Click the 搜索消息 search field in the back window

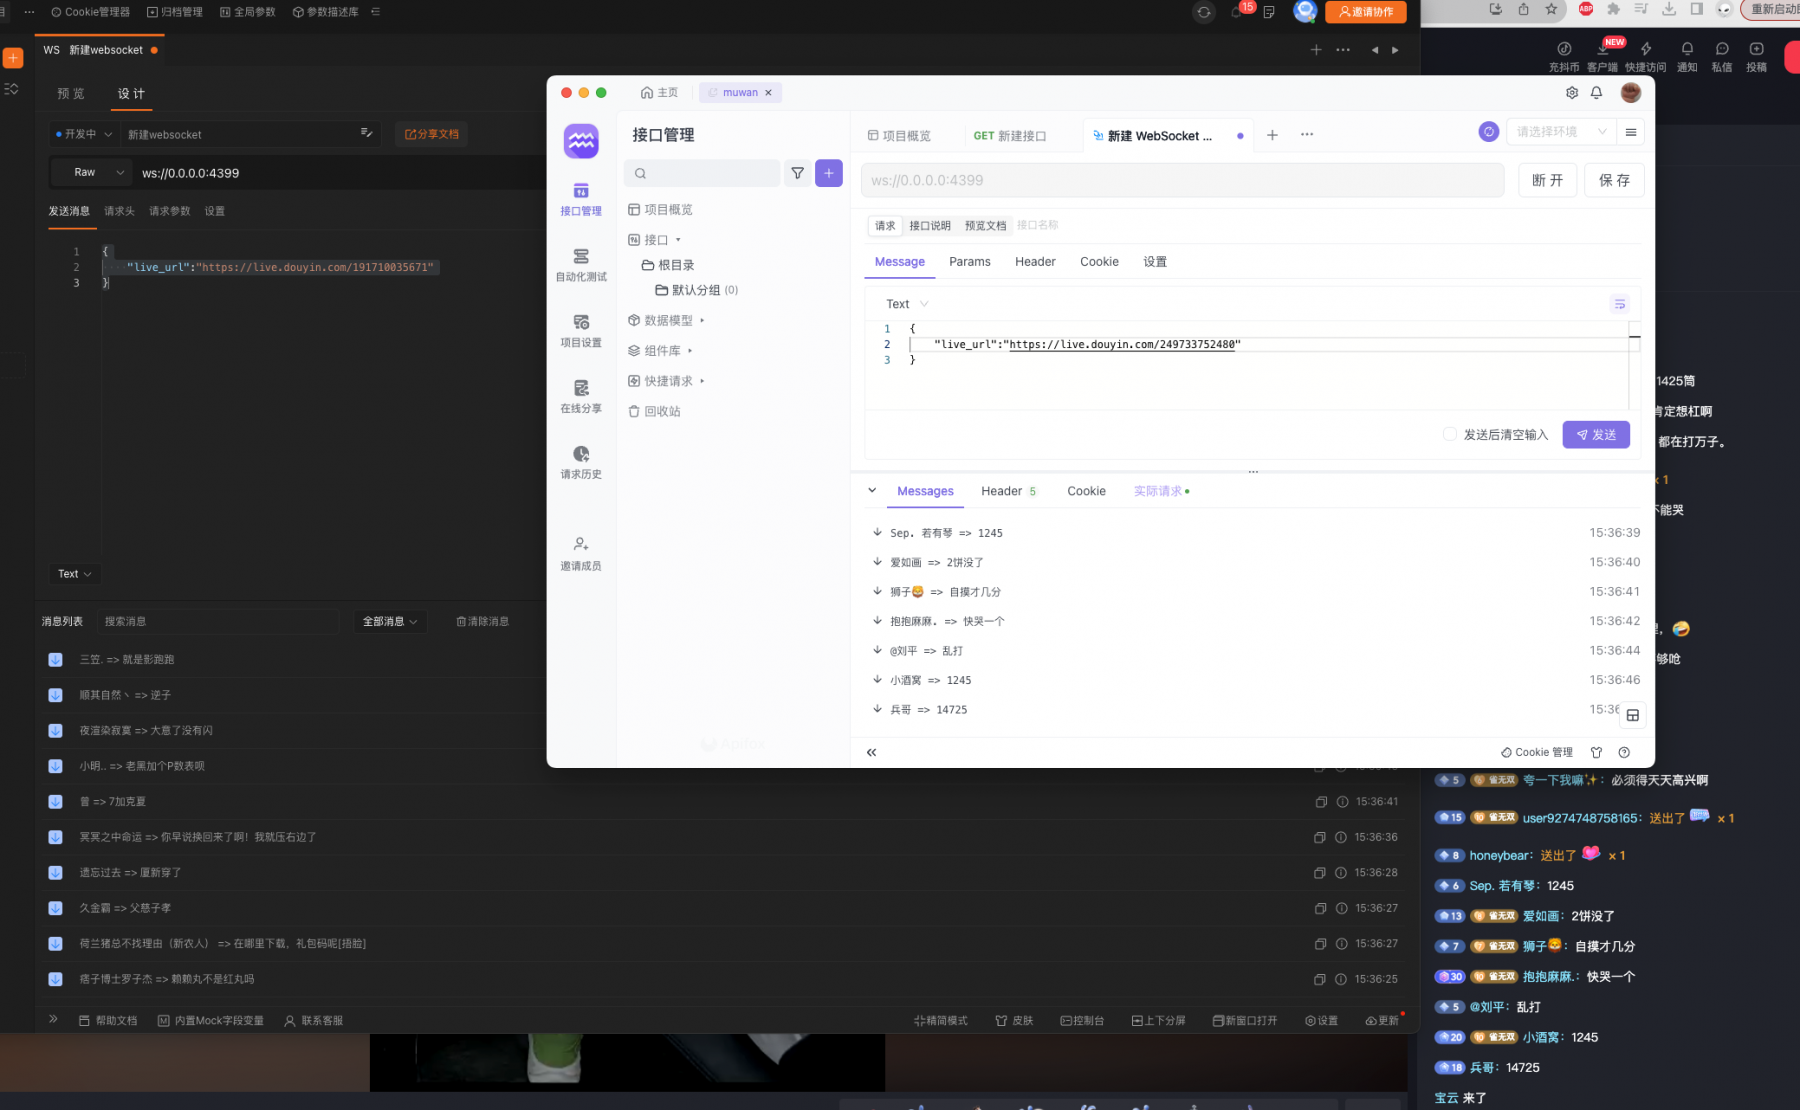pos(217,621)
